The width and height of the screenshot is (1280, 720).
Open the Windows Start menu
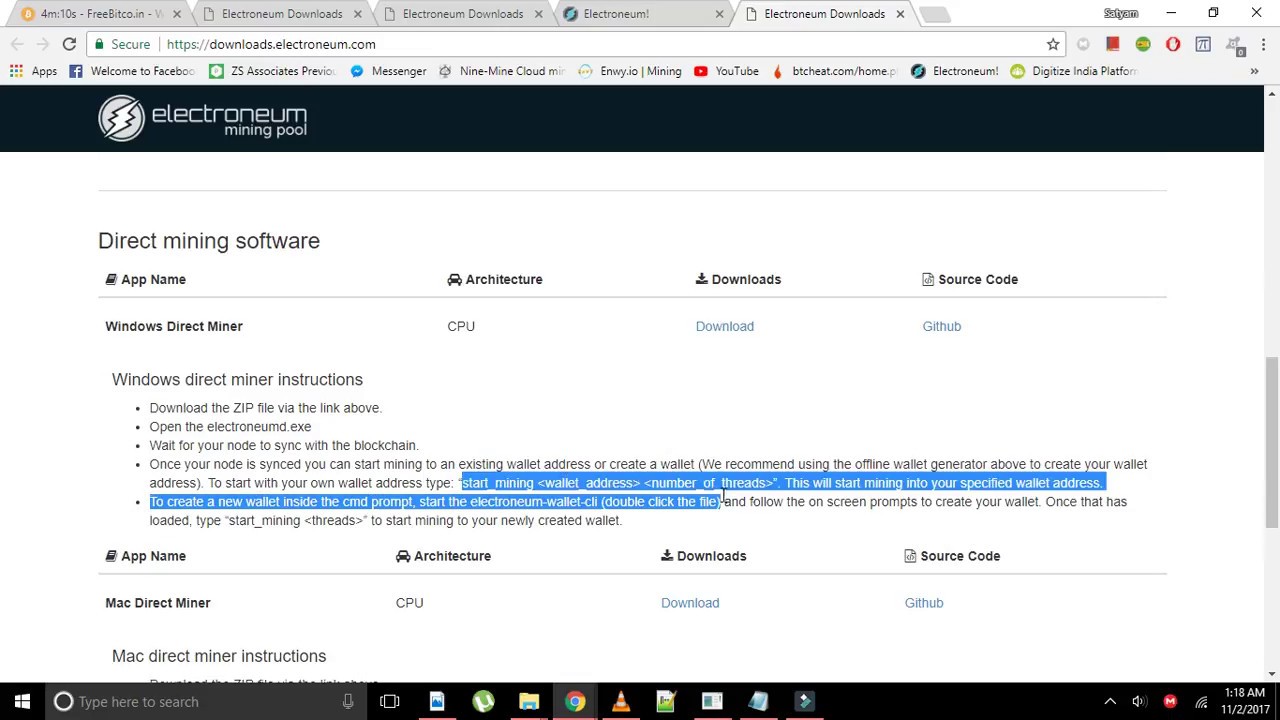point(22,701)
